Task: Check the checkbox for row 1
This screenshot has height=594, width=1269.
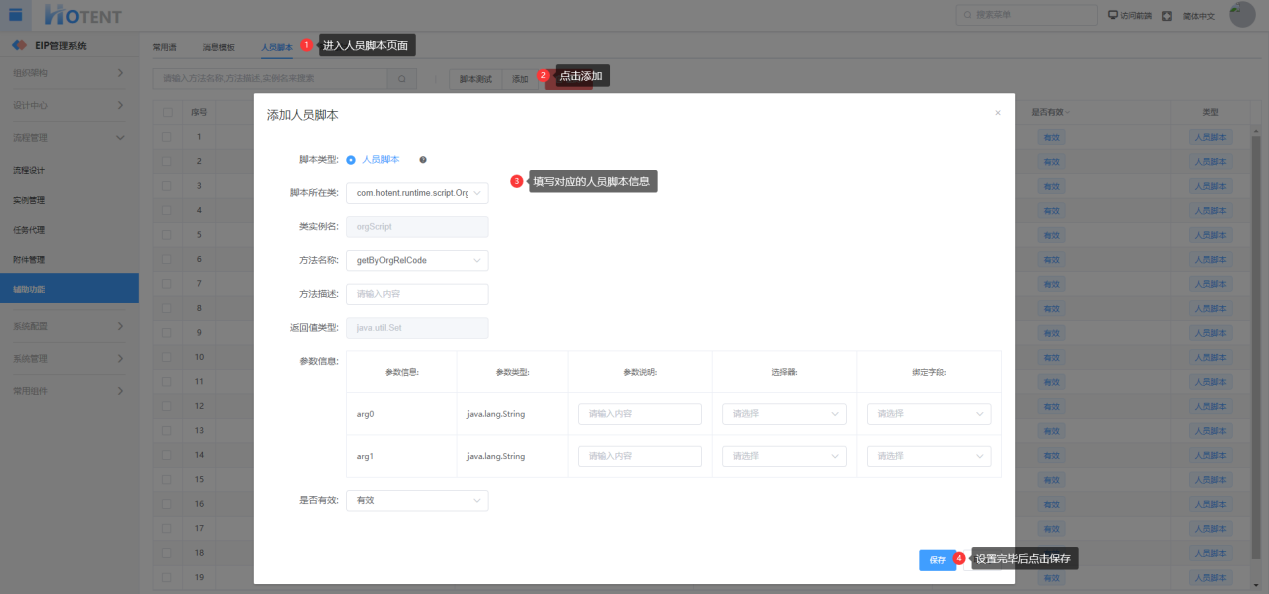Action: point(167,136)
